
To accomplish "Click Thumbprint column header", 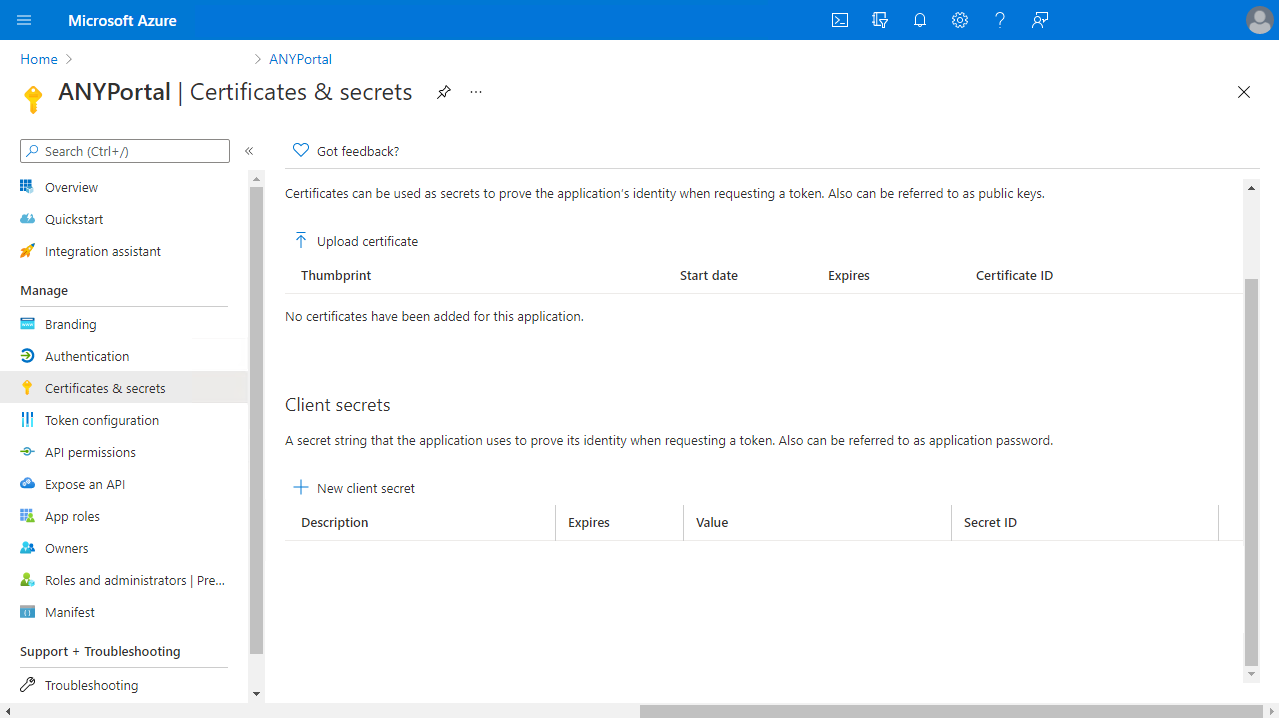I will 336,275.
